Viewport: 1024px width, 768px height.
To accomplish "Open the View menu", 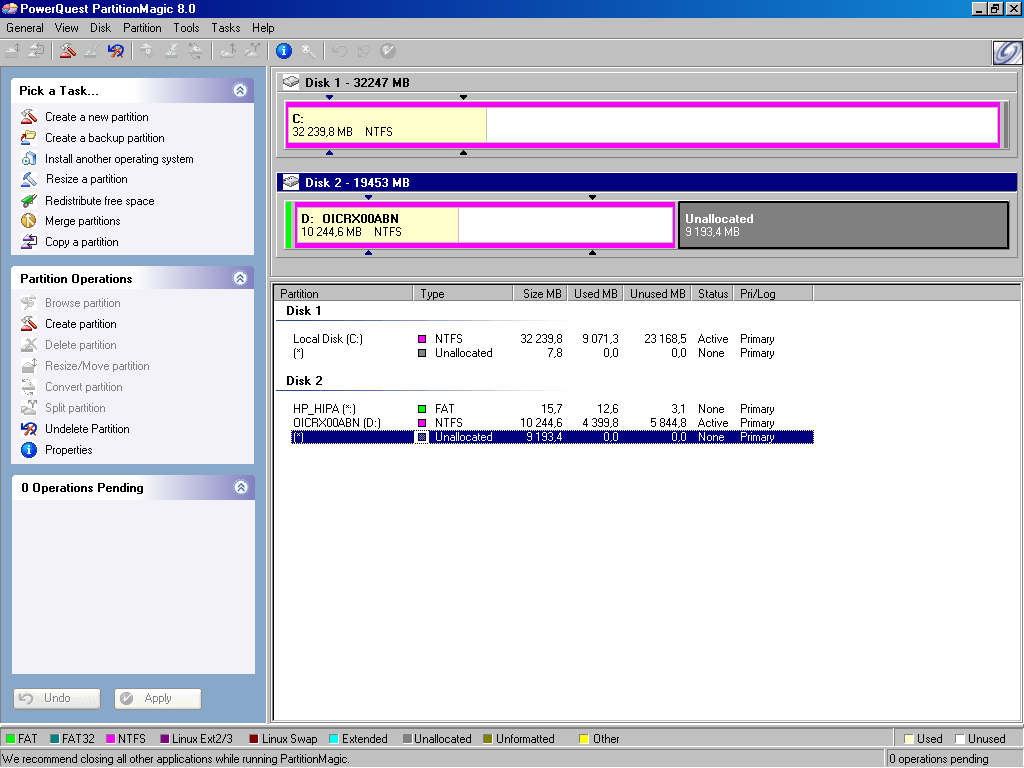I will (x=67, y=28).
